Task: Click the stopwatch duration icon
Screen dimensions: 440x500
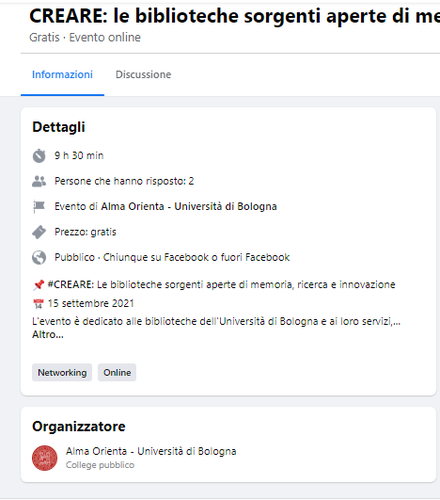Action: point(39,156)
